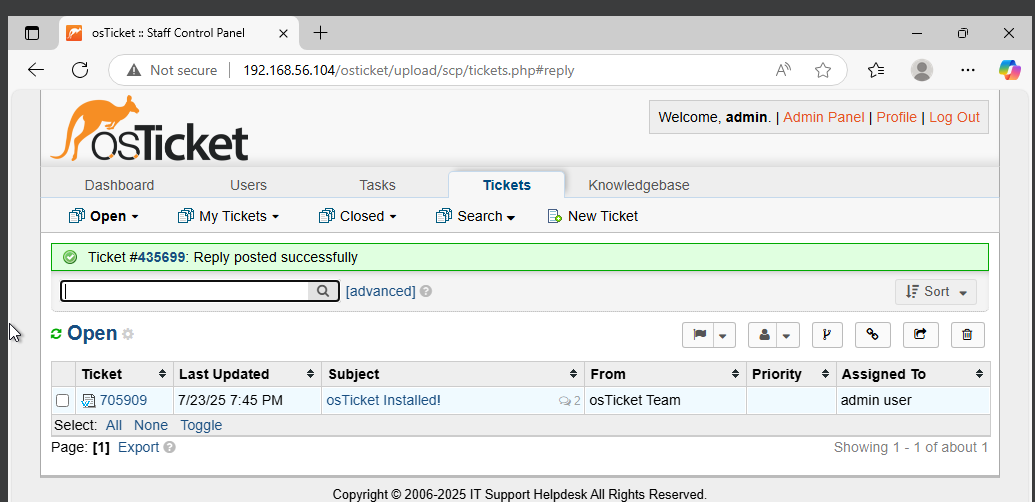The image size is (1035, 502).
Task: Click Toggle selection link
Action: 201,425
